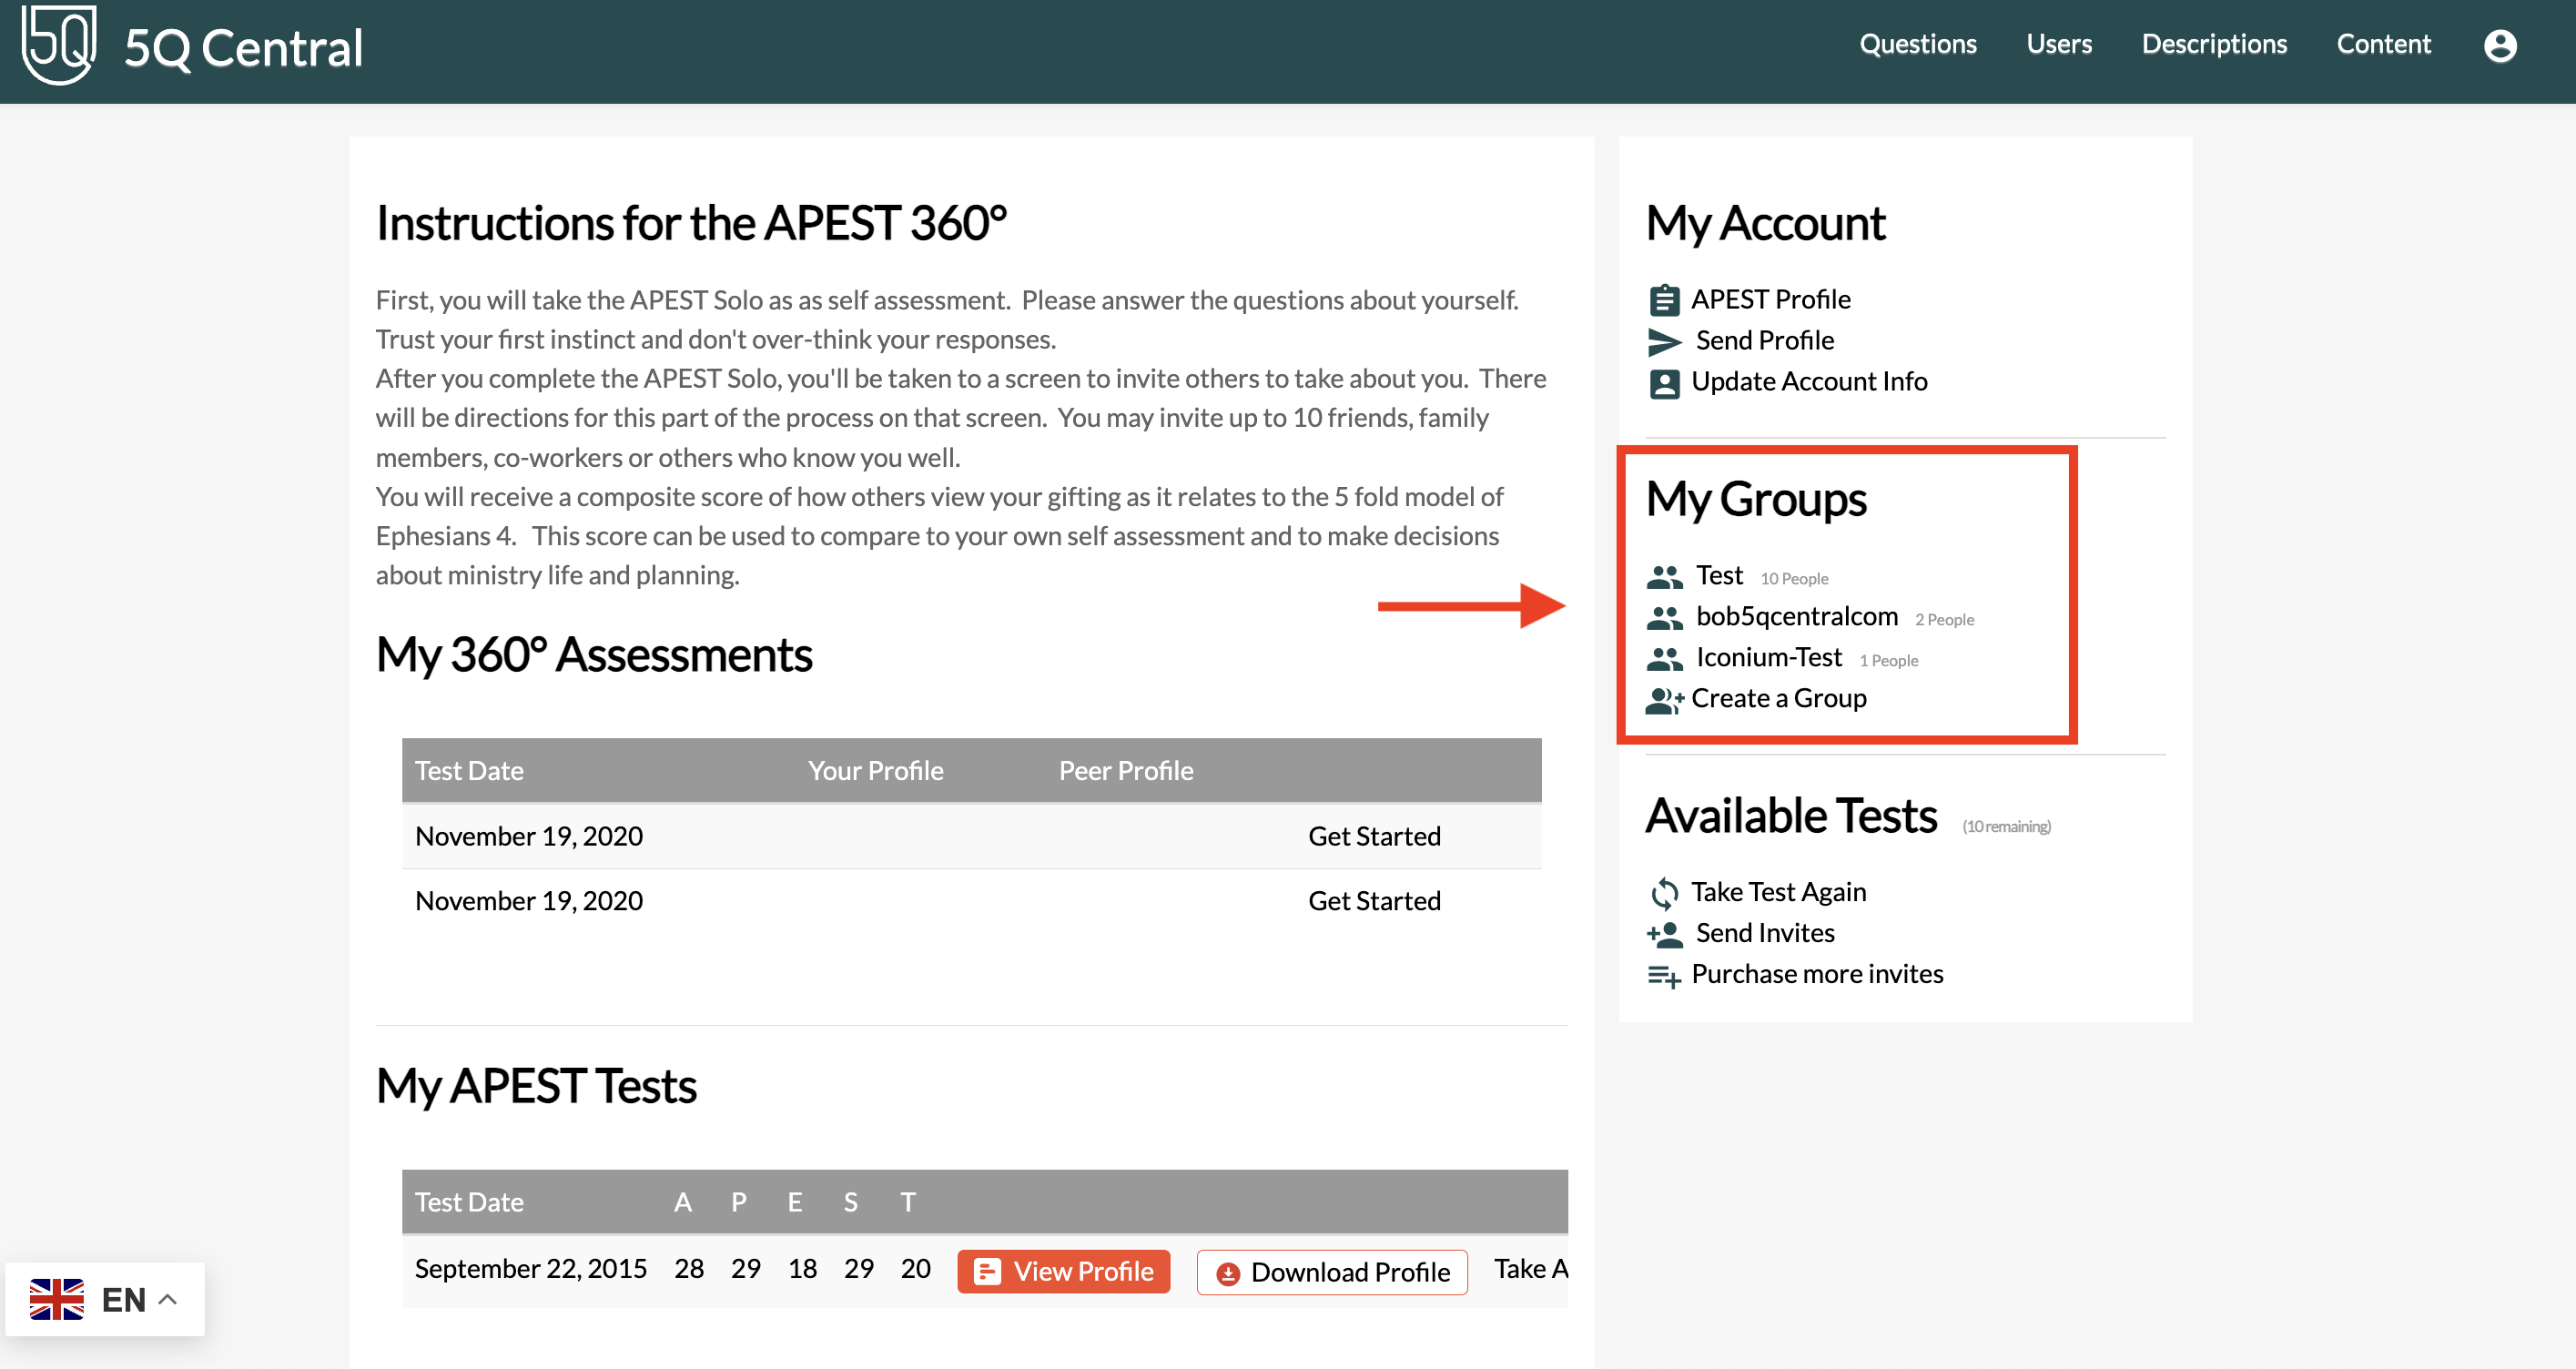The height and width of the screenshot is (1369, 2576).
Task: Click the add-user icon beside Send Invites
Action: (x=1665, y=934)
